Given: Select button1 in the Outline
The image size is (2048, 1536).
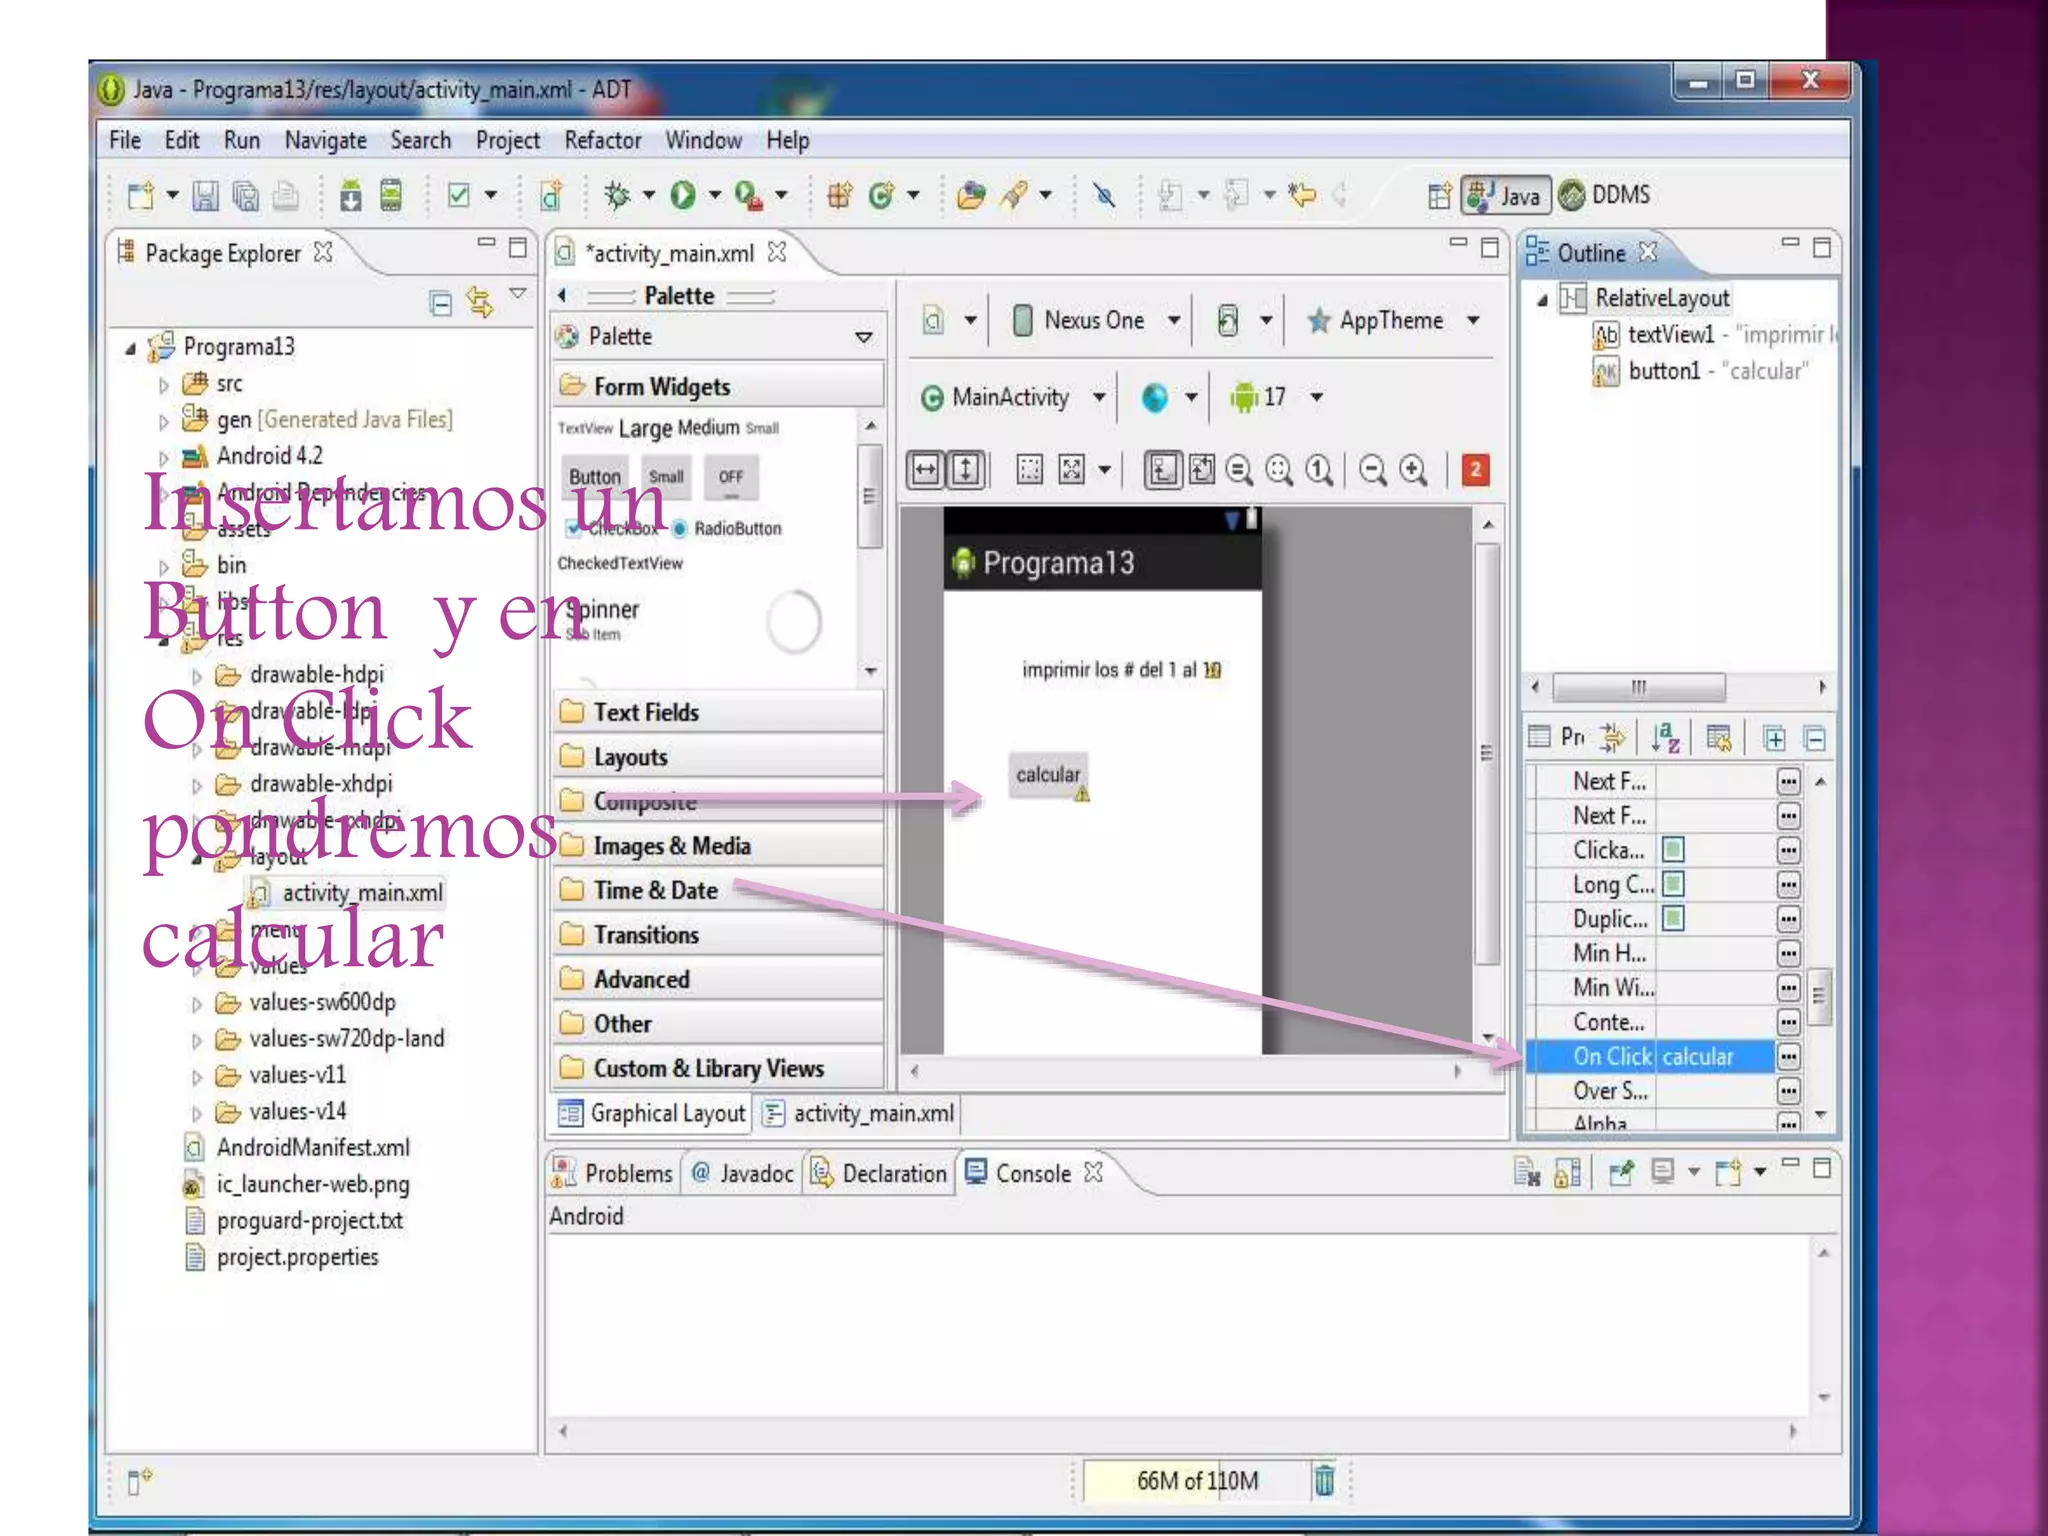Looking at the screenshot, I should tap(1700, 371).
